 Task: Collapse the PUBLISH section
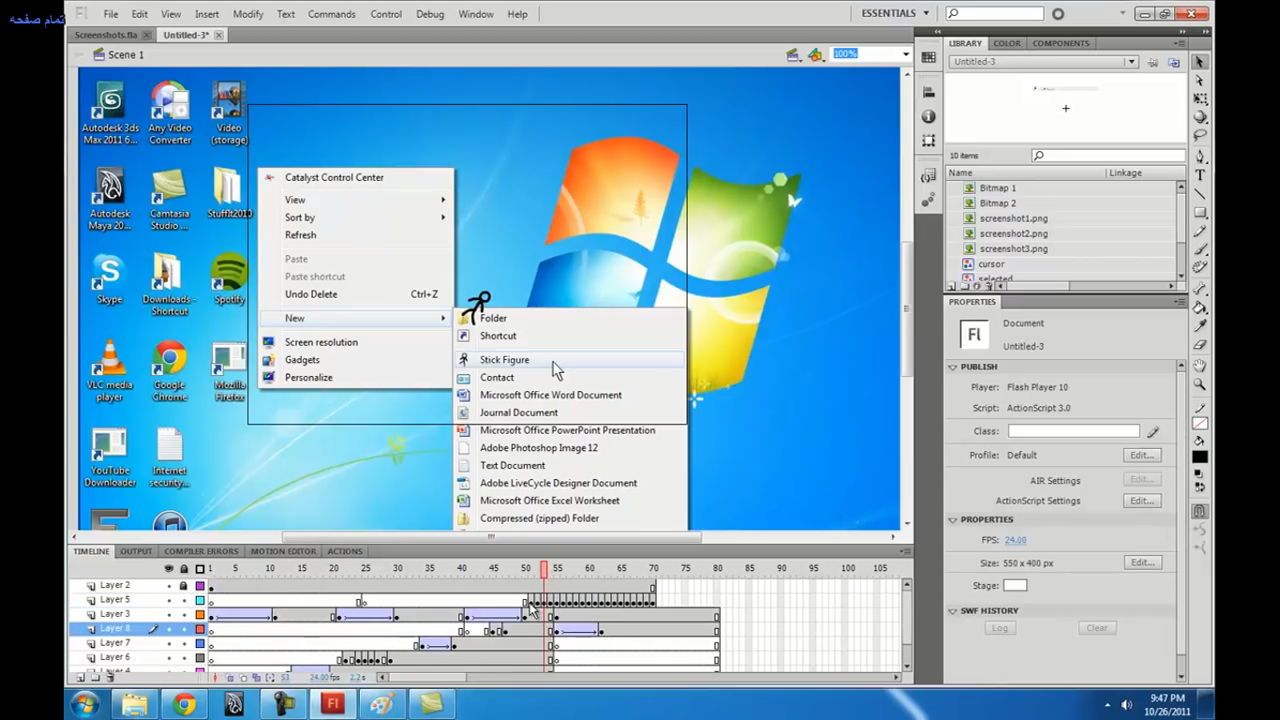click(x=953, y=367)
